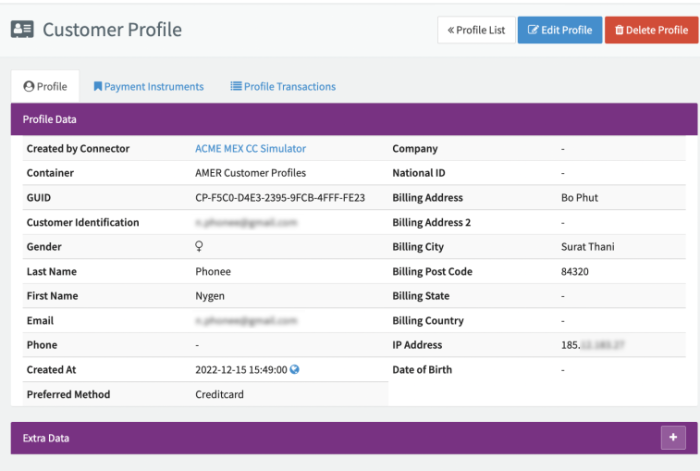Click the GUID value CP-F5C0-D4E3-2395
Image resolution: width=700 pixels, height=471 pixels.
click(x=280, y=197)
